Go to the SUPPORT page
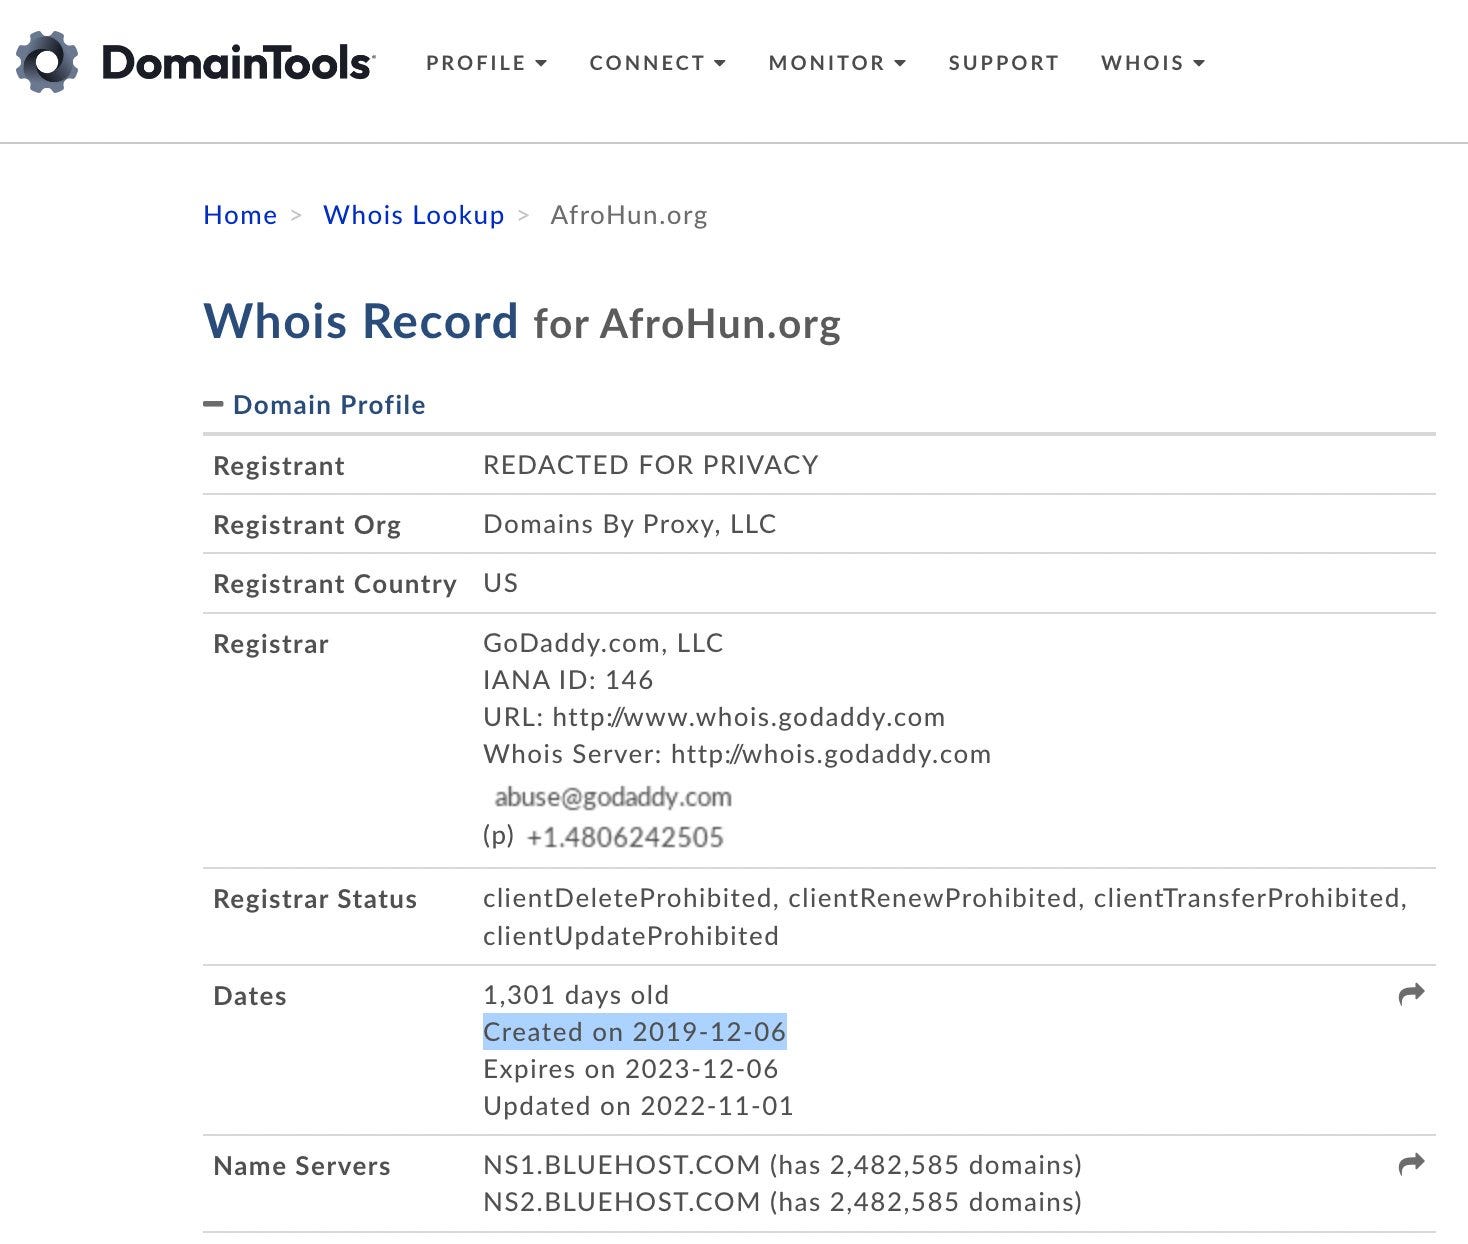This screenshot has height=1244, width=1468. [1003, 63]
